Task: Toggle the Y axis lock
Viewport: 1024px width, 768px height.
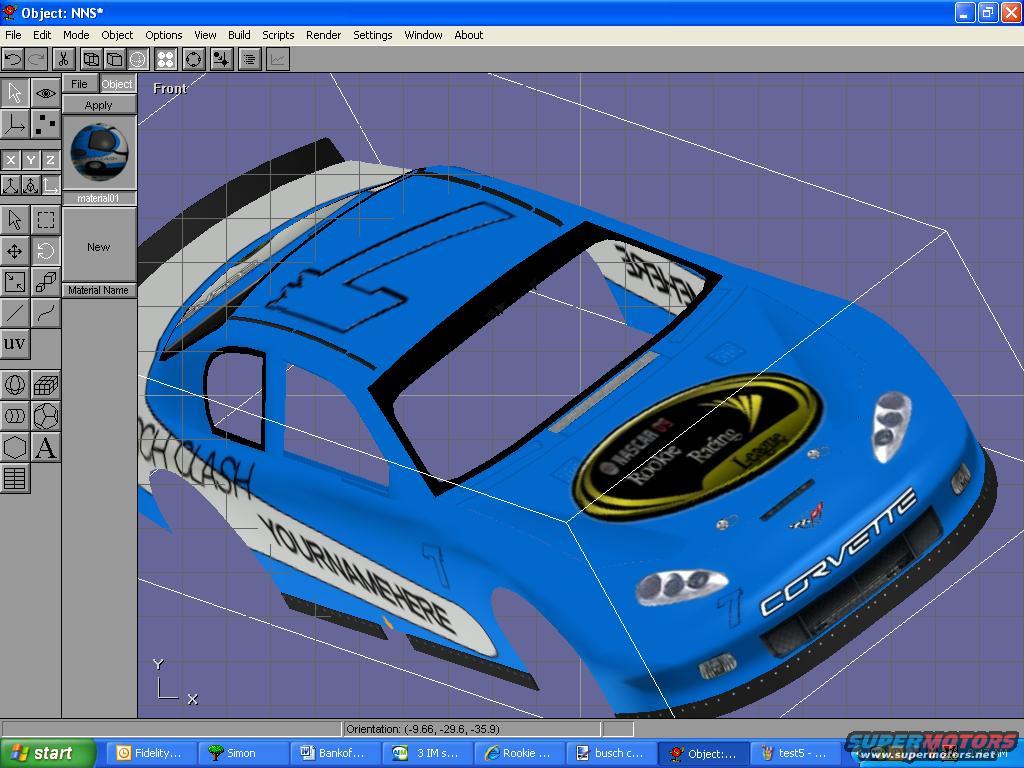Action: [x=31, y=160]
